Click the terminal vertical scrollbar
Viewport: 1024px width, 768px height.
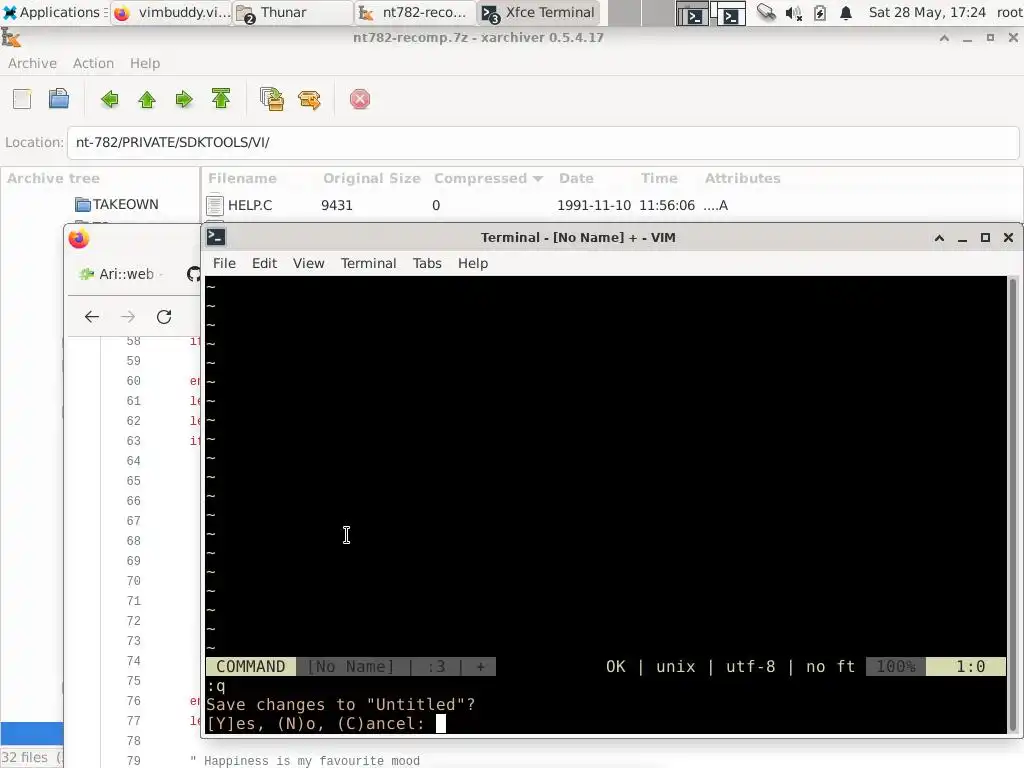click(1013, 504)
